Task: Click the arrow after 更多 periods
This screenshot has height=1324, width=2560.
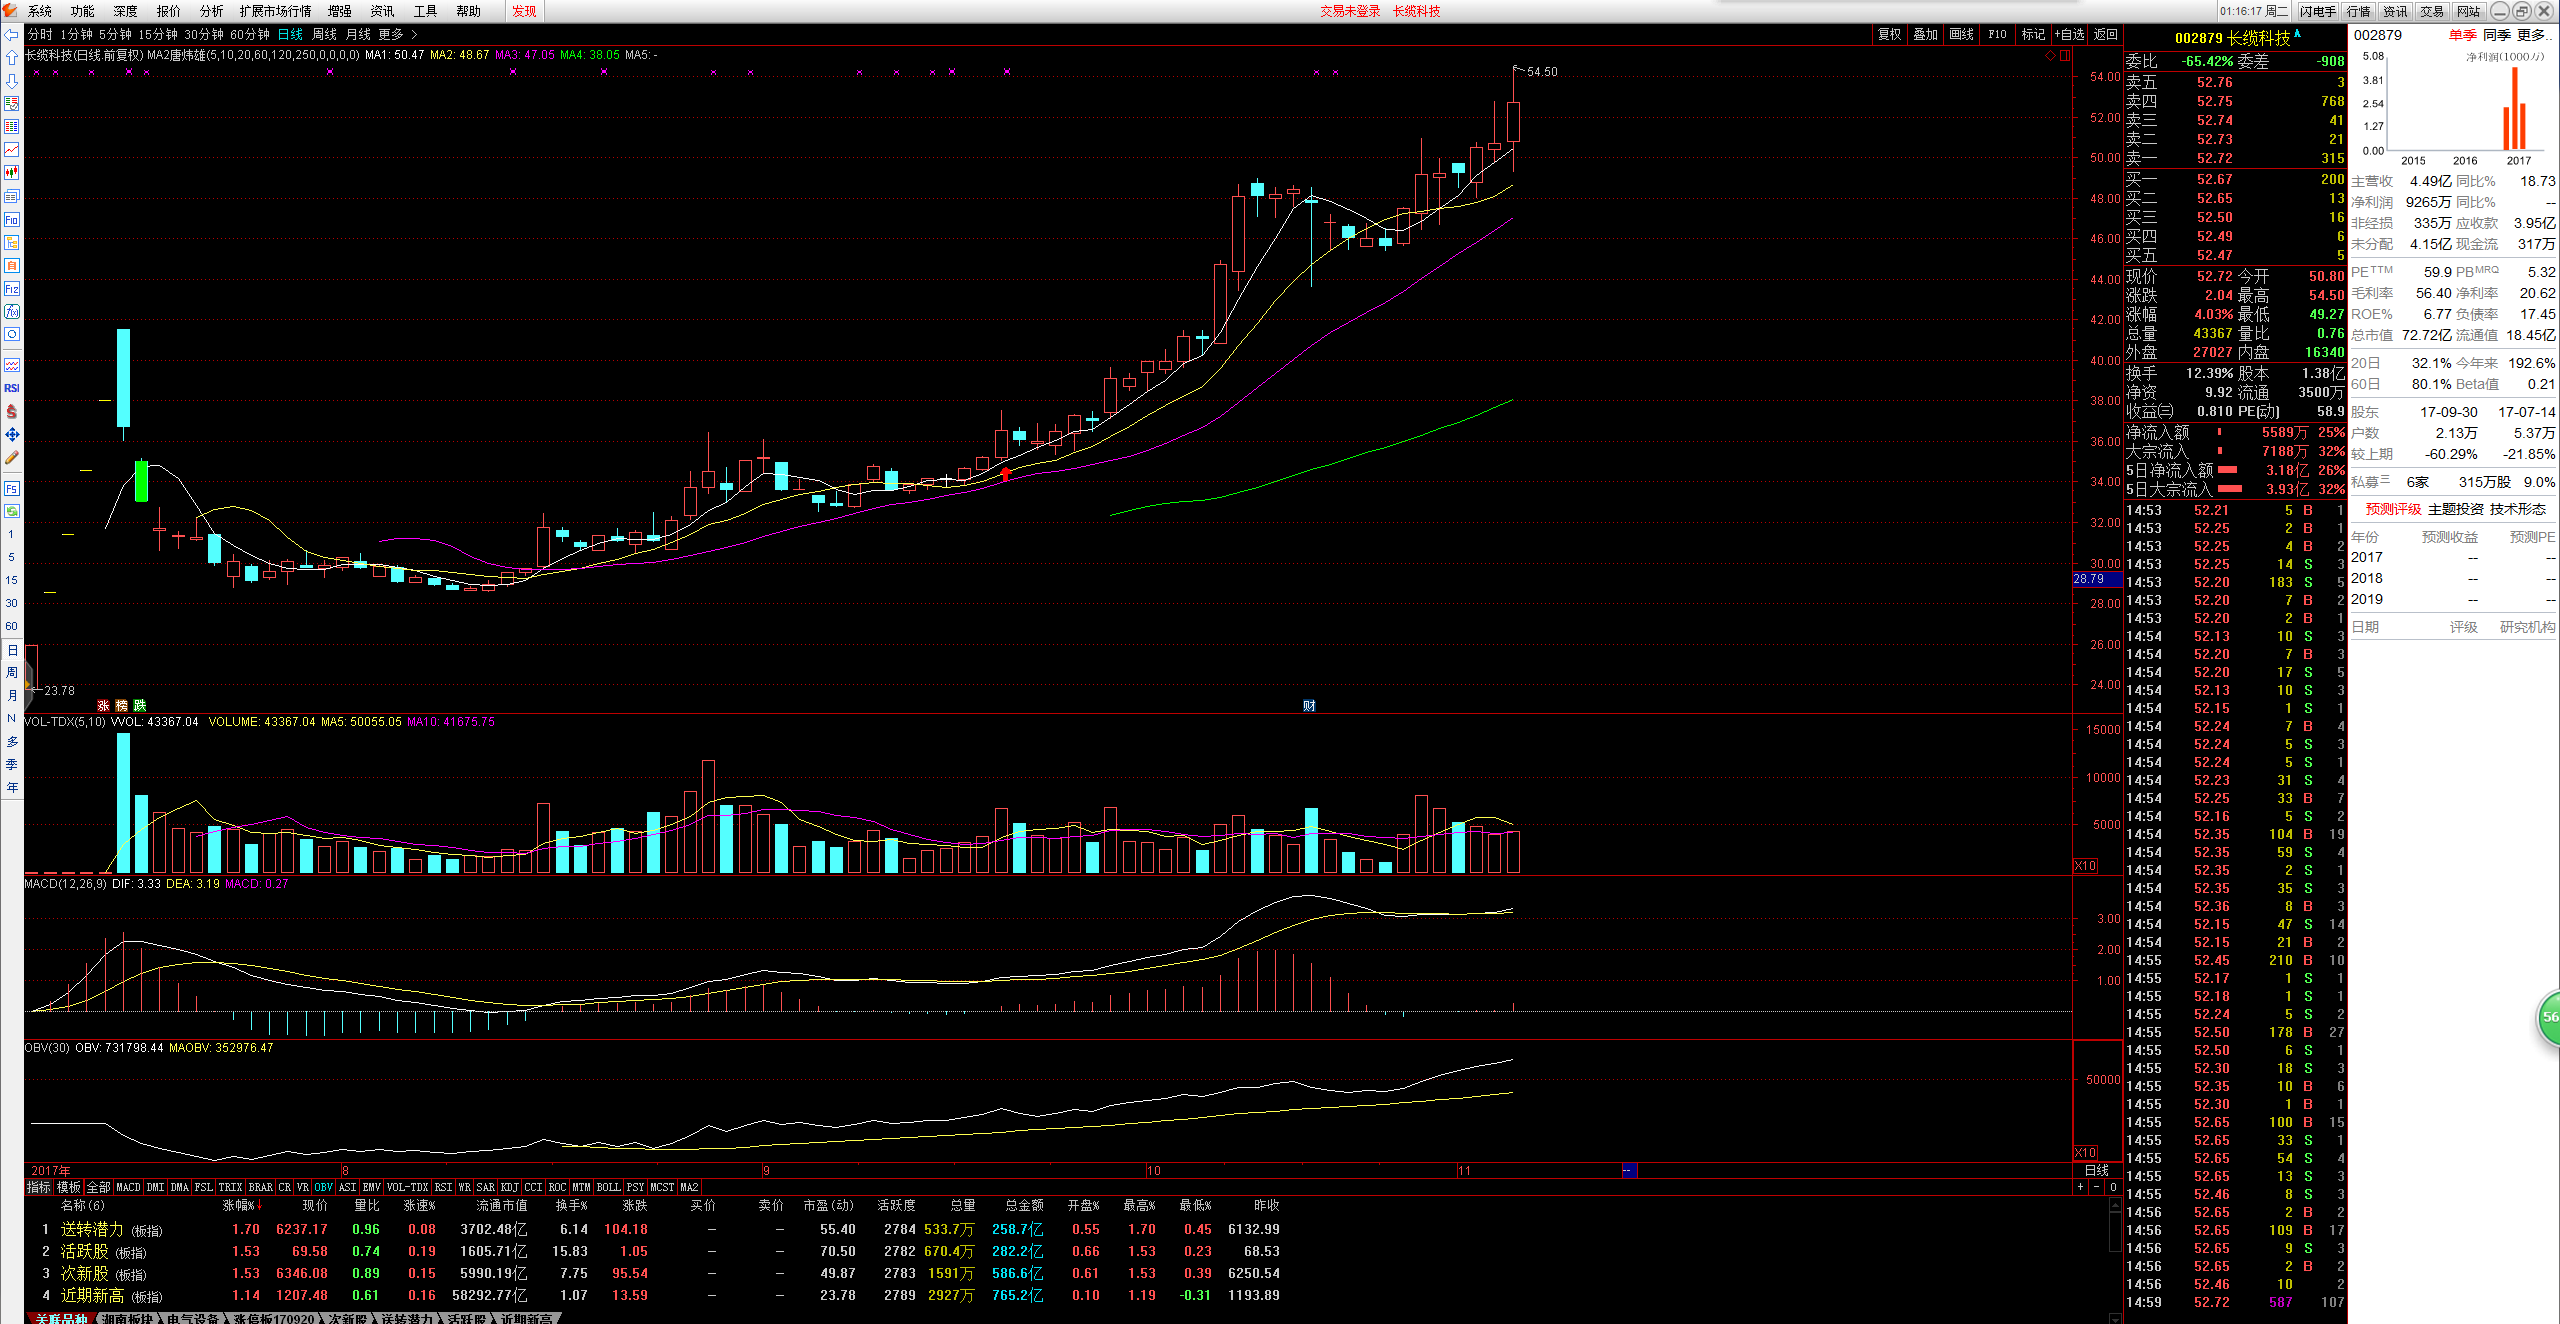Action: pyautogui.click(x=414, y=35)
